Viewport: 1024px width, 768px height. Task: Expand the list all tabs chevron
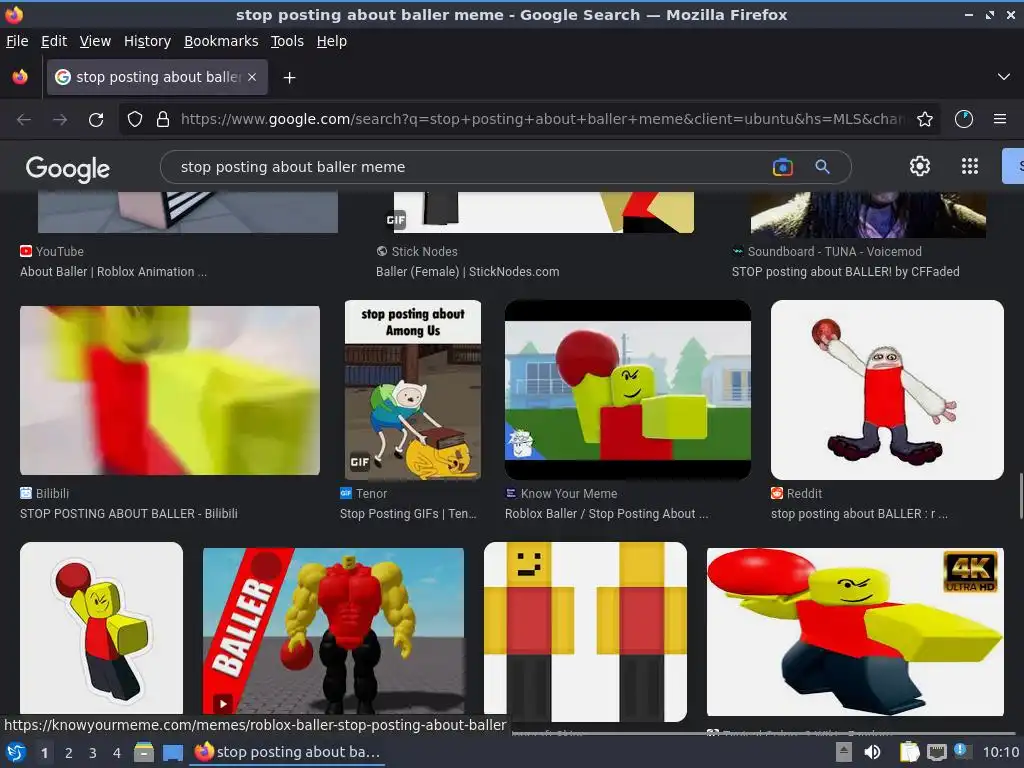[1004, 77]
